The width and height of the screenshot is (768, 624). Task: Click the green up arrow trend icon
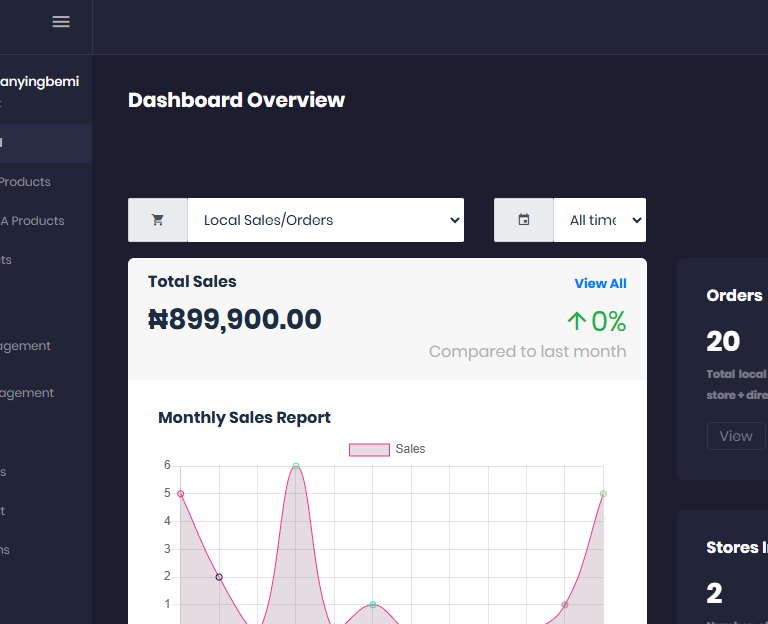576,321
